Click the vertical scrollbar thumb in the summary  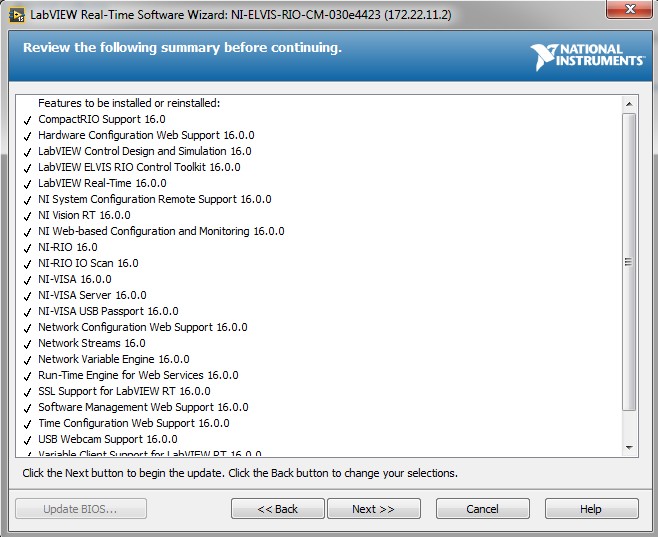tap(629, 262)
